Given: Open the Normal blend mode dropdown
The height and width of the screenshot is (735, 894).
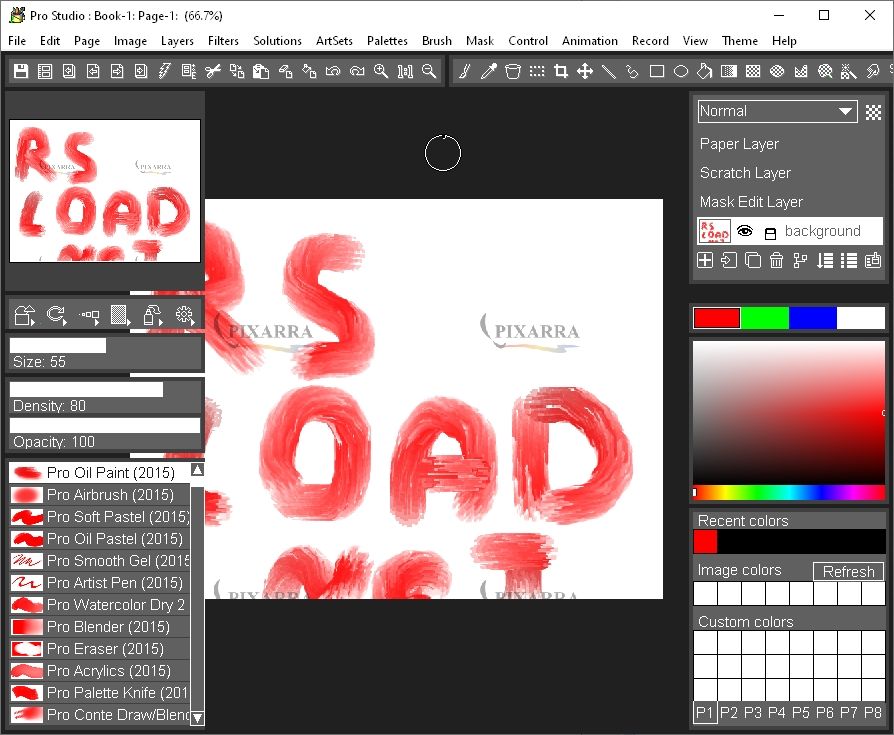Looking at the screenshot, I should pyautogui.click(x=777, y=111).
